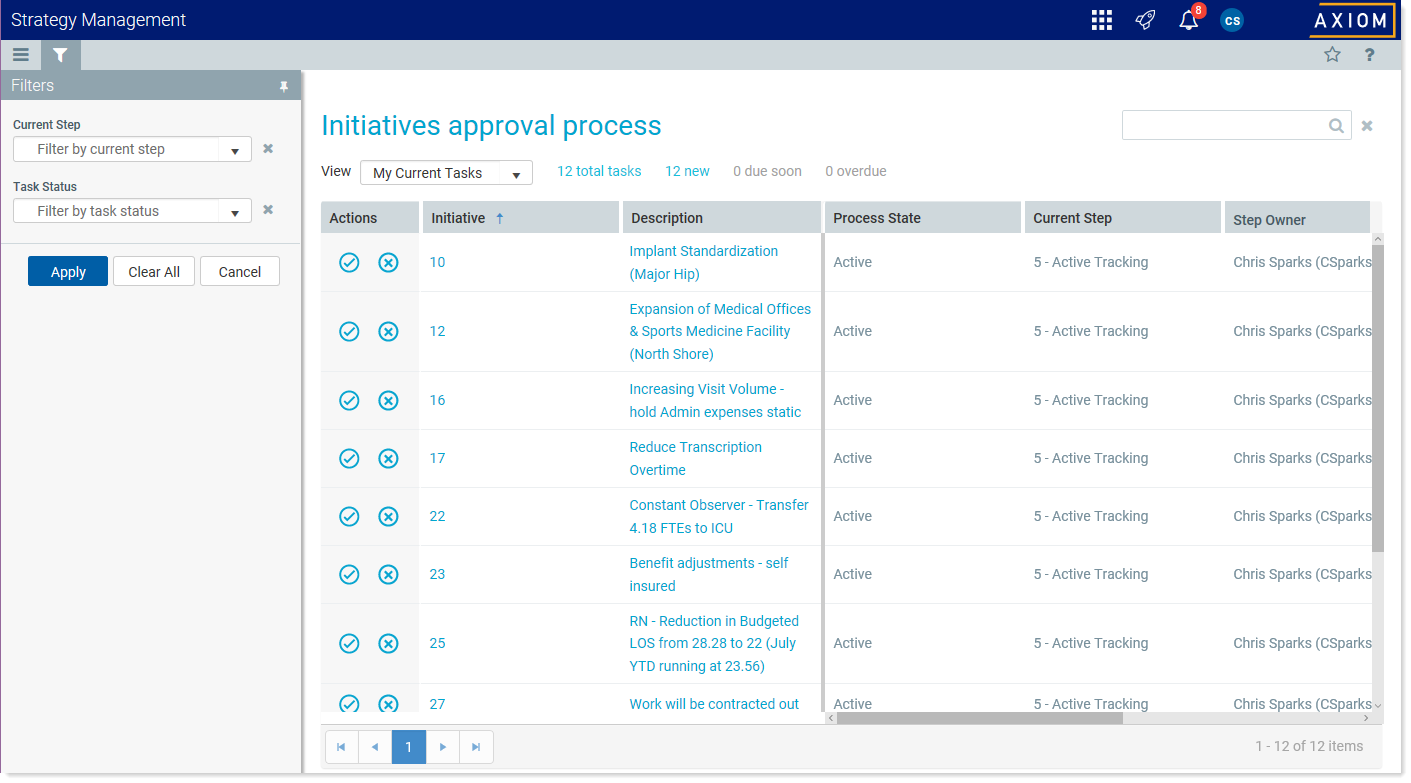Image resolution: width=1411 pixels, height=783 pixels.
Task: Click the horizontal scrollbar under the table
Action: coord(979,718)
